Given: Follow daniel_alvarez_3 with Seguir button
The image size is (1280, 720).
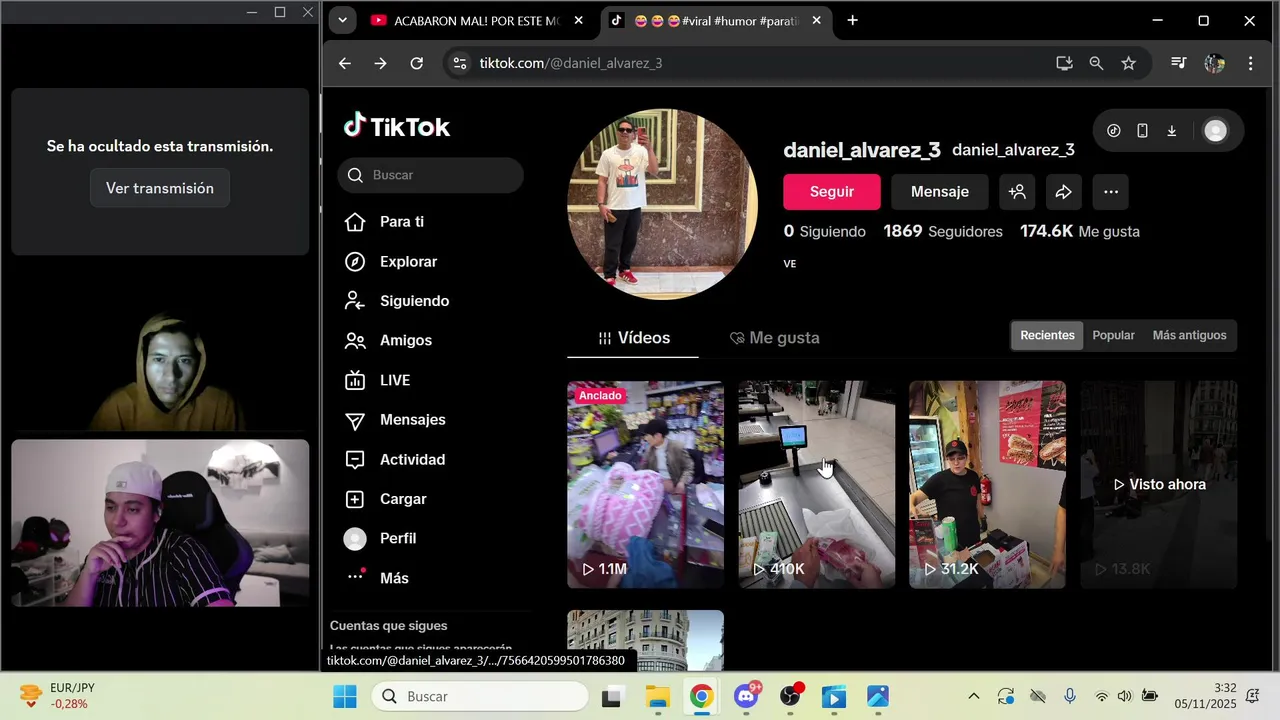Looking at the screenshot, I should pos(832,192).
